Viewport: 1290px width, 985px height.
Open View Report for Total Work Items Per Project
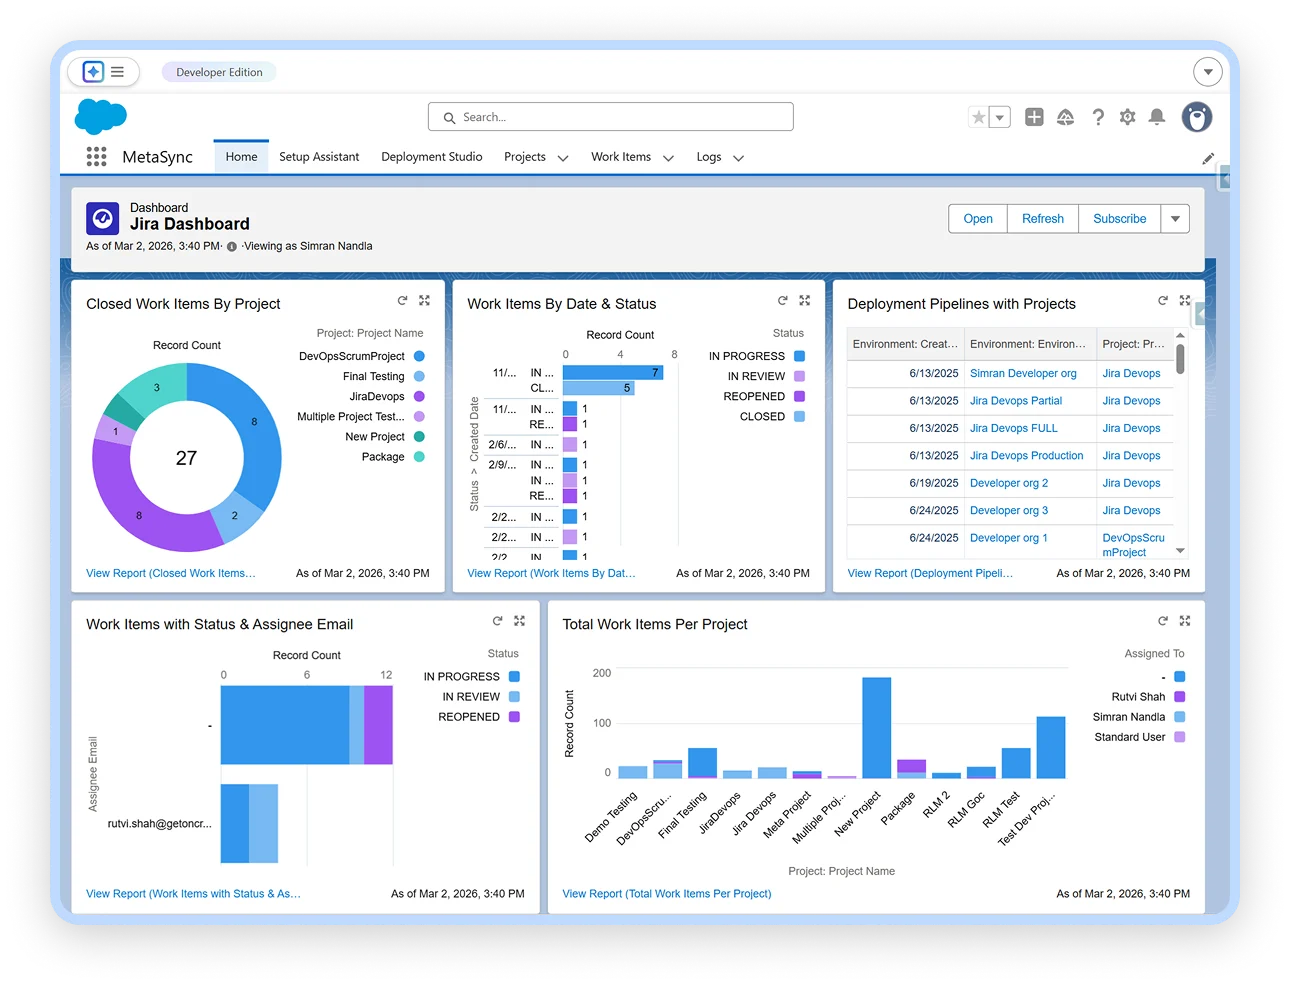[x=666, y=894]
